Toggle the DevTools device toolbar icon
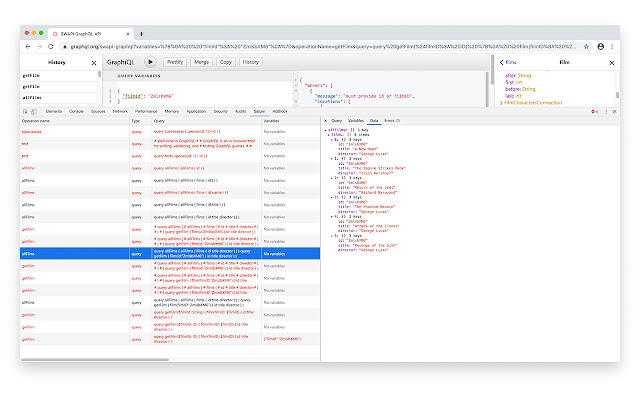640x400 pixels. pos(34,111)
